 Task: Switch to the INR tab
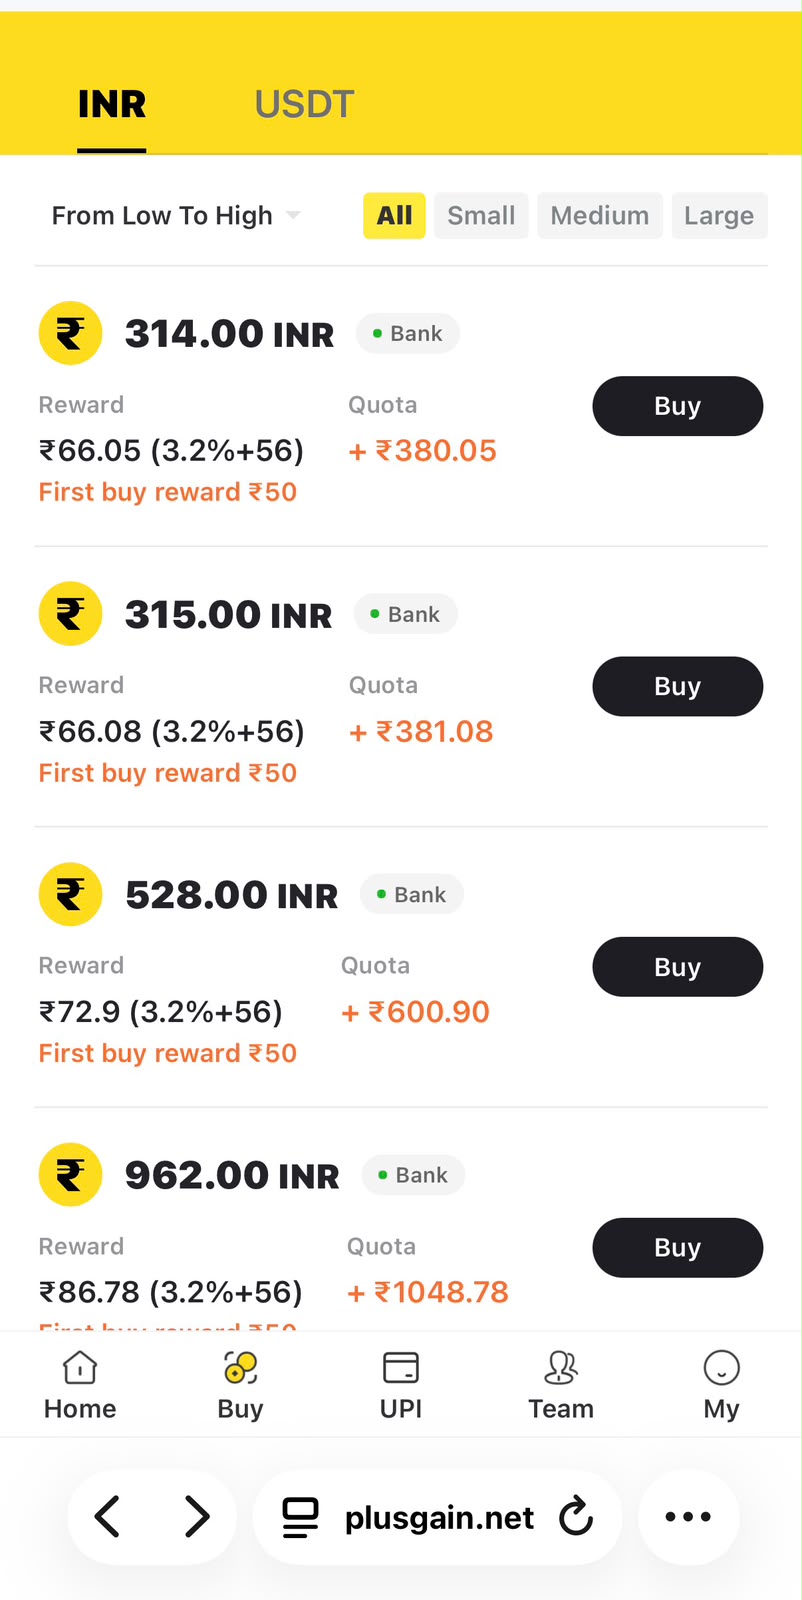[x=112, y=104]
